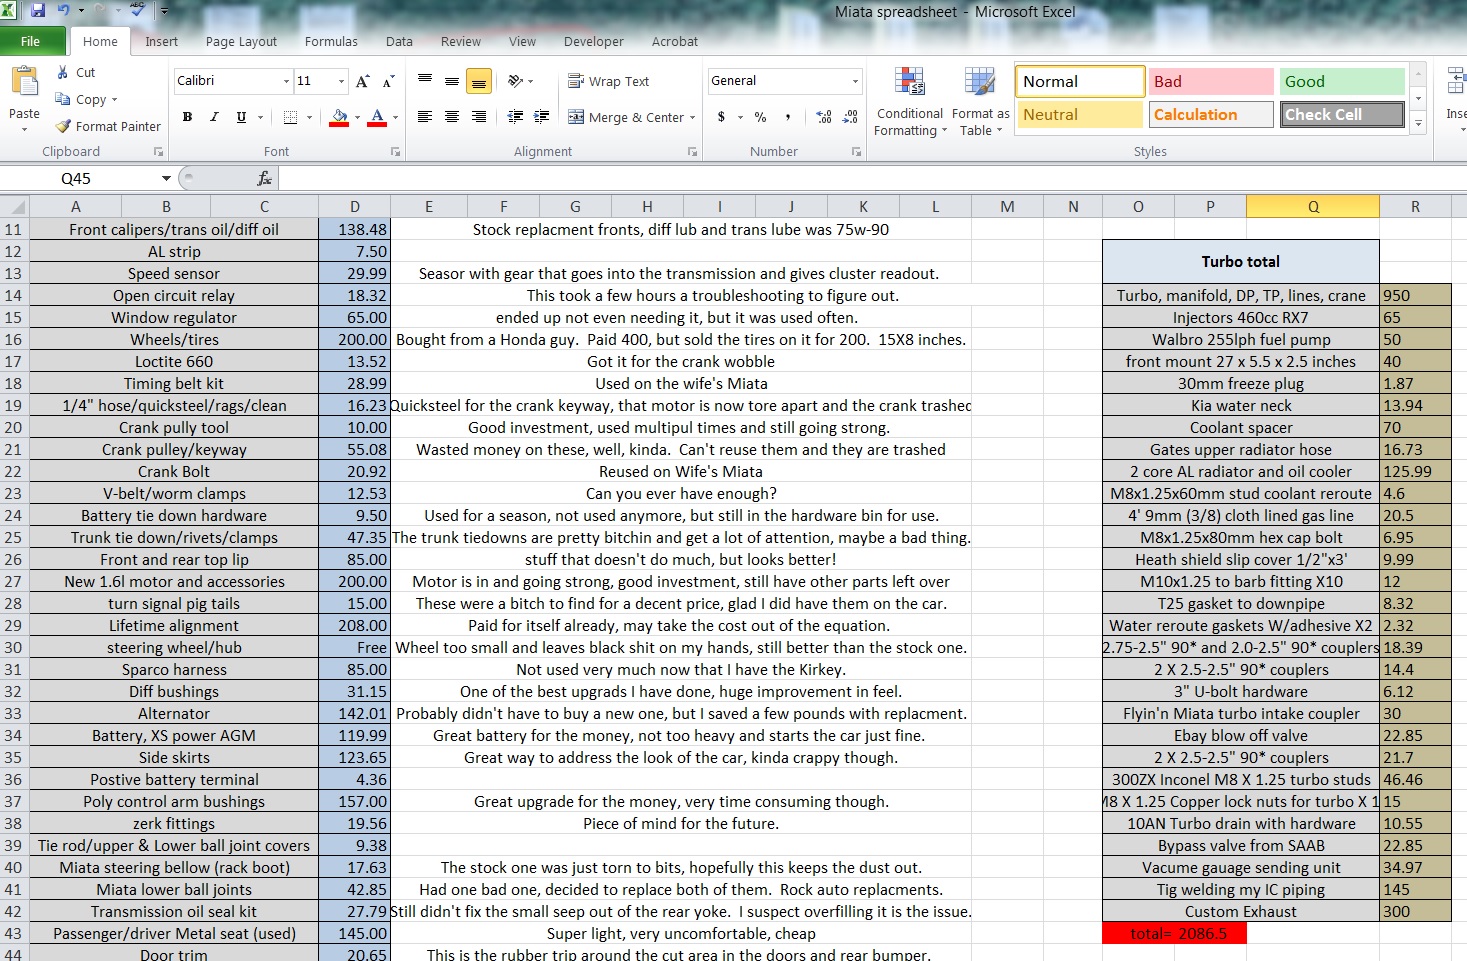Click the Merge & Center button

pos(626,117)
